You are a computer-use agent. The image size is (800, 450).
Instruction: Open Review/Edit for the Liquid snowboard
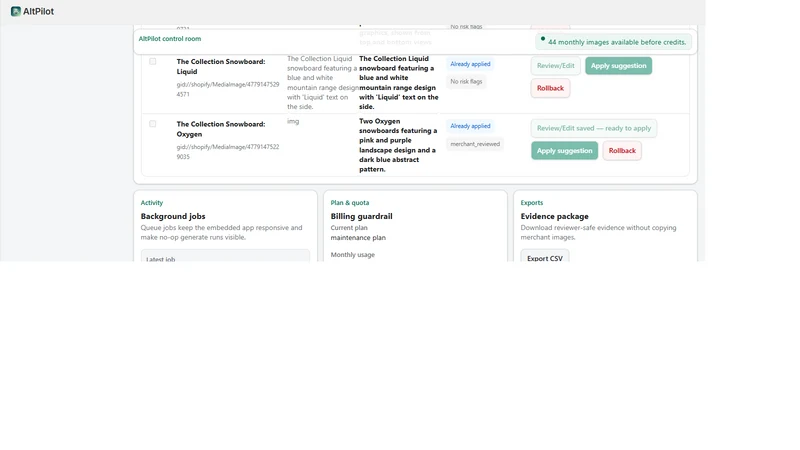(556, 66)
